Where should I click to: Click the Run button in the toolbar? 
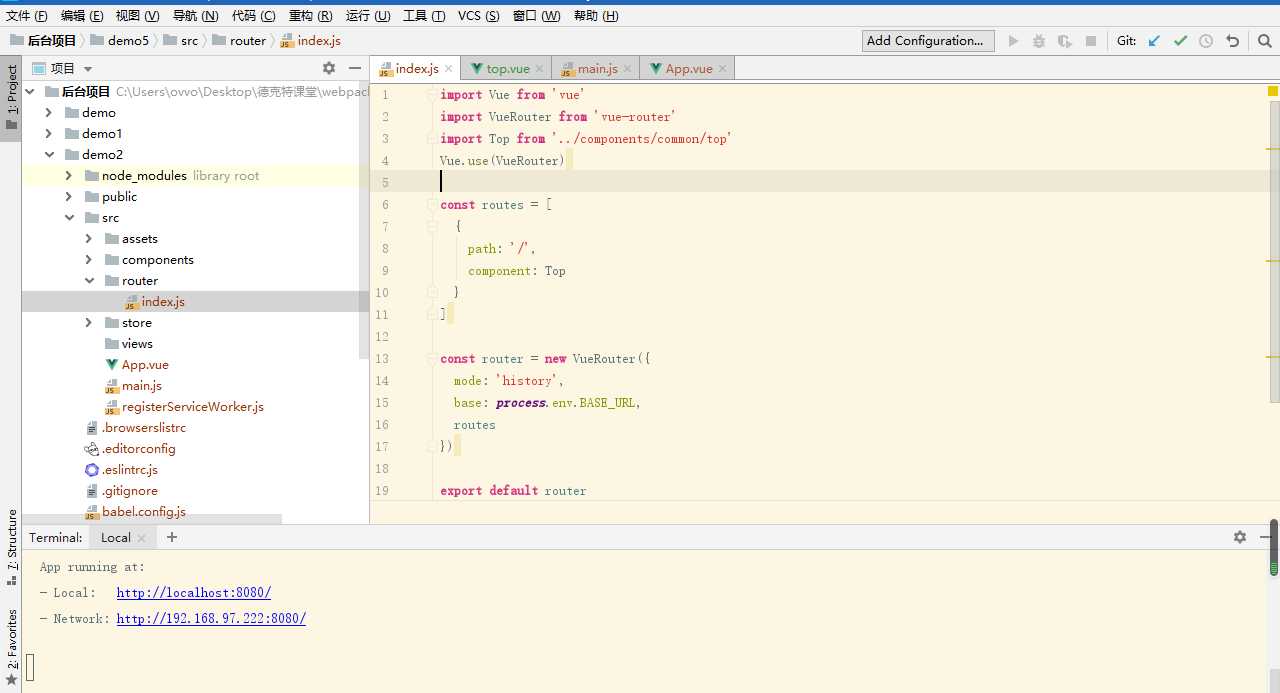point(1014,41)
